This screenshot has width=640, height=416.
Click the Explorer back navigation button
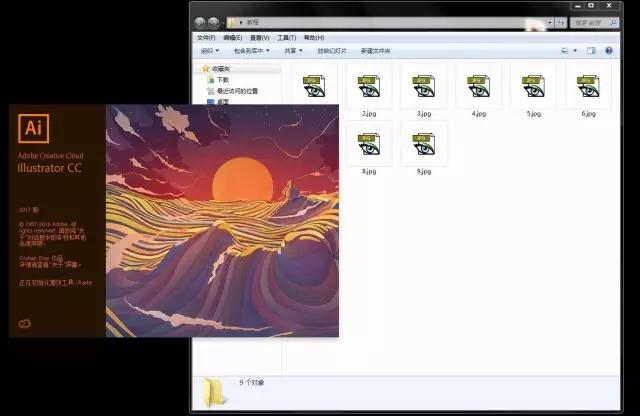200,23
